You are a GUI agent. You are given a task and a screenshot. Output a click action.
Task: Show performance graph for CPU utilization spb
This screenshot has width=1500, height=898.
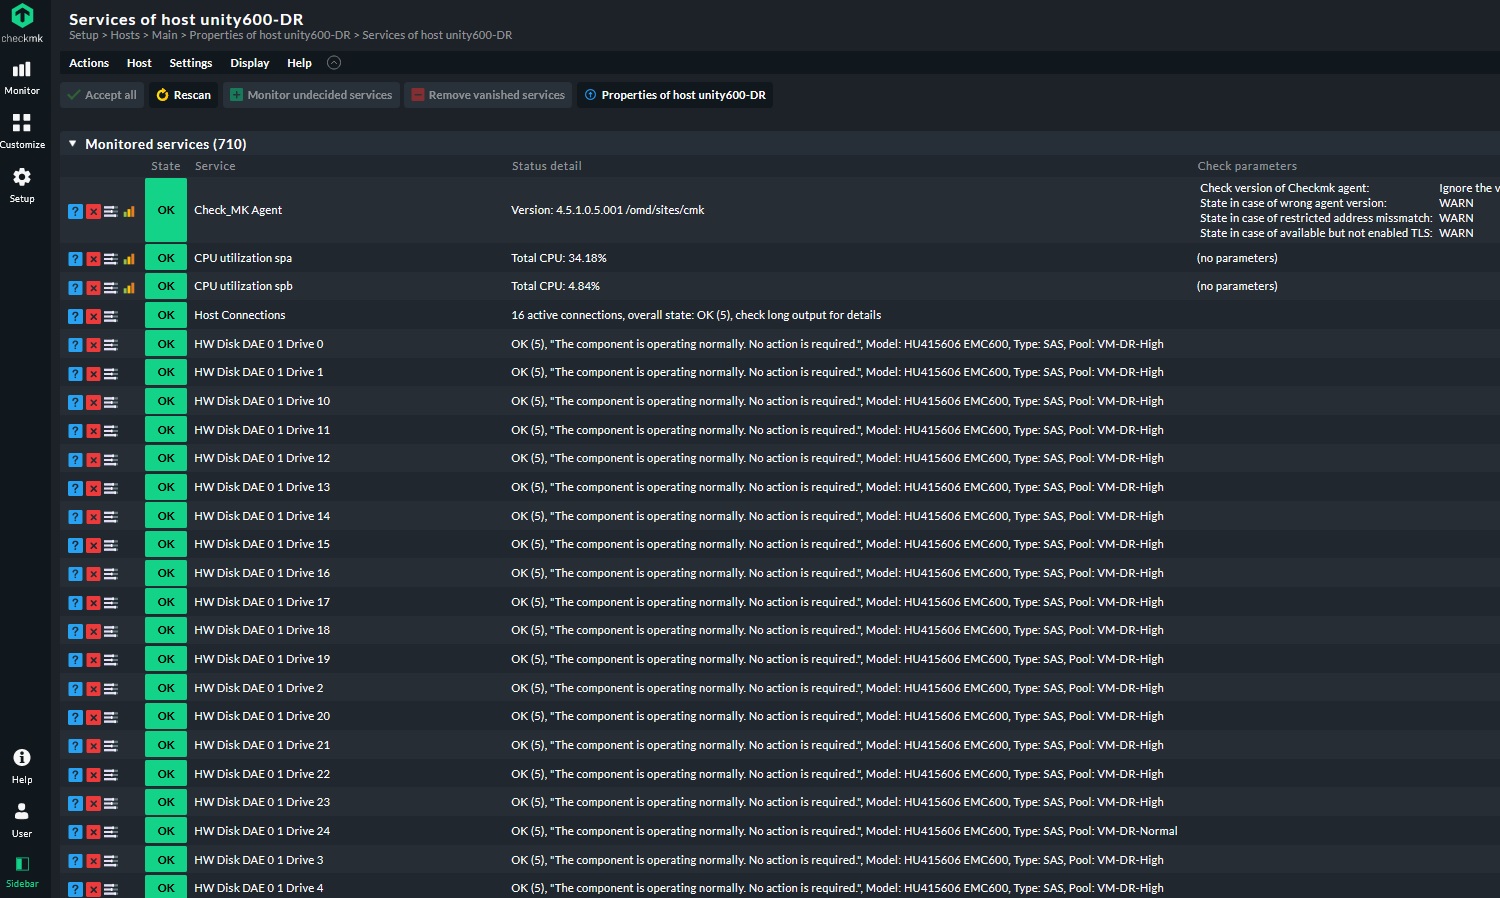(129, 288)
